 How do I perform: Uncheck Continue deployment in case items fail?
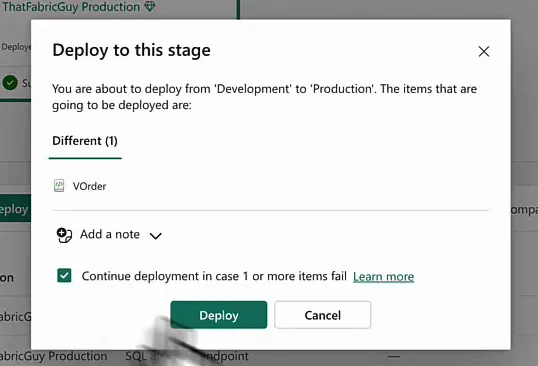(64, 275)
